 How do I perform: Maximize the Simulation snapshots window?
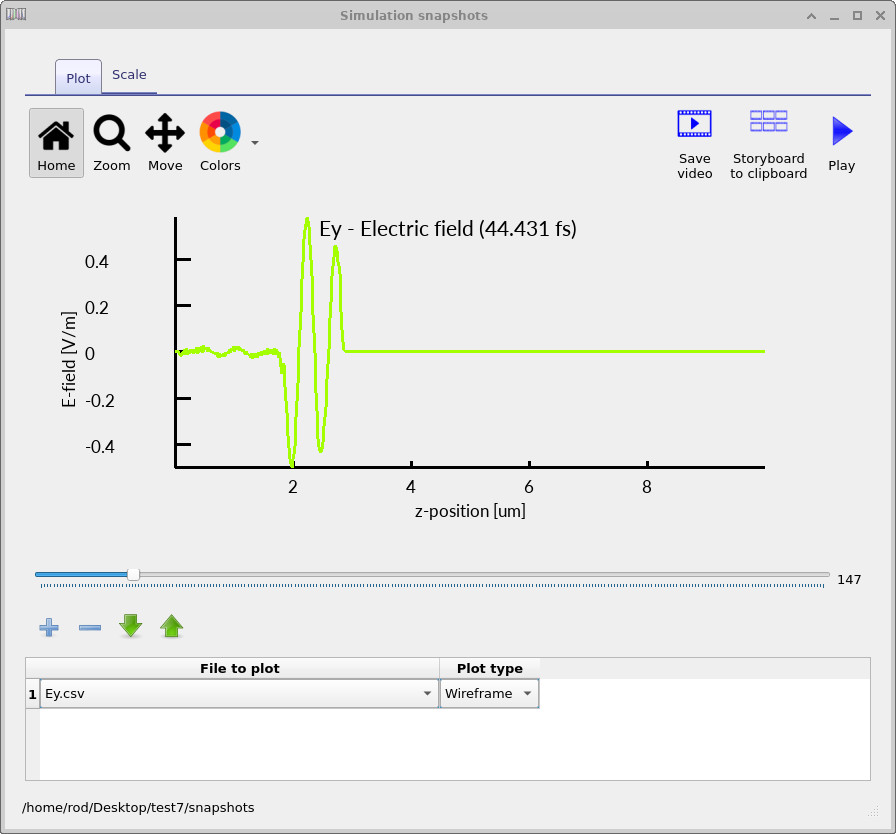pyautogui.click(x=857, y=16)
